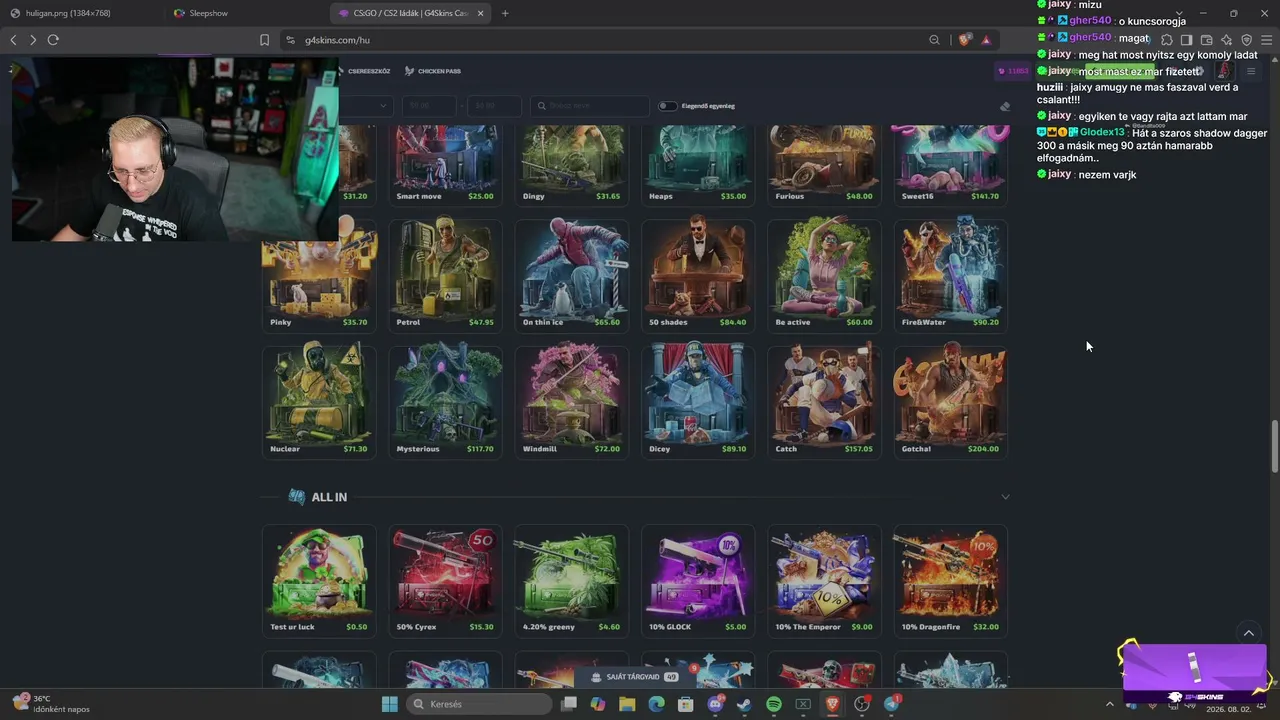
Task: Go back with the browser back arrow
Action: [x=13, y=40]
